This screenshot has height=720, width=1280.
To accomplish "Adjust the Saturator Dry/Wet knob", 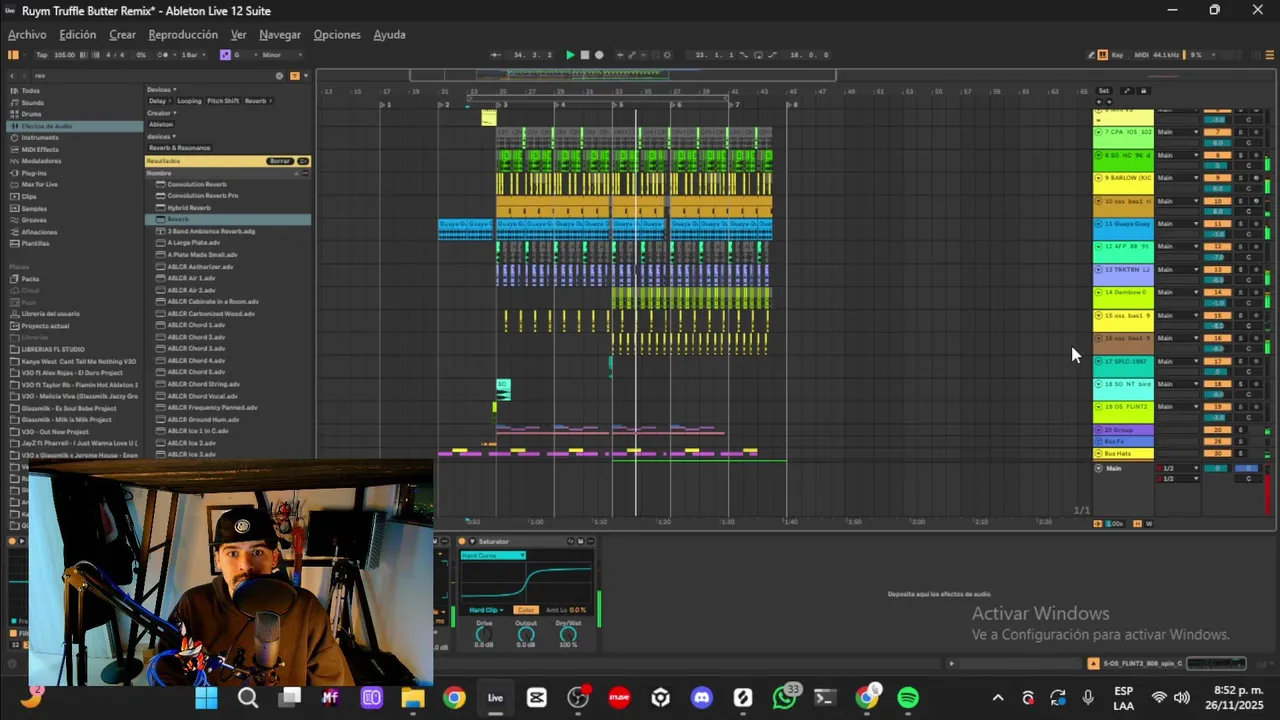I will (568, 634).
